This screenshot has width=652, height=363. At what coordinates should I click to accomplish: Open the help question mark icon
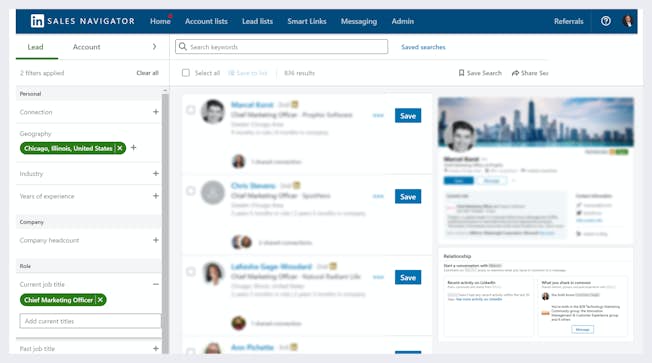(x=605, y=21)
